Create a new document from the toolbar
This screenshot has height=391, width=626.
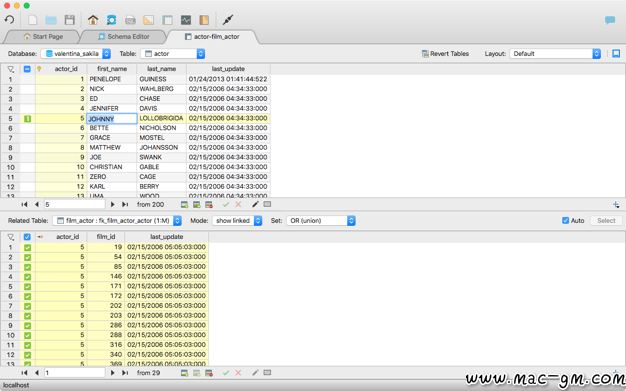click(x=32, y=20)
